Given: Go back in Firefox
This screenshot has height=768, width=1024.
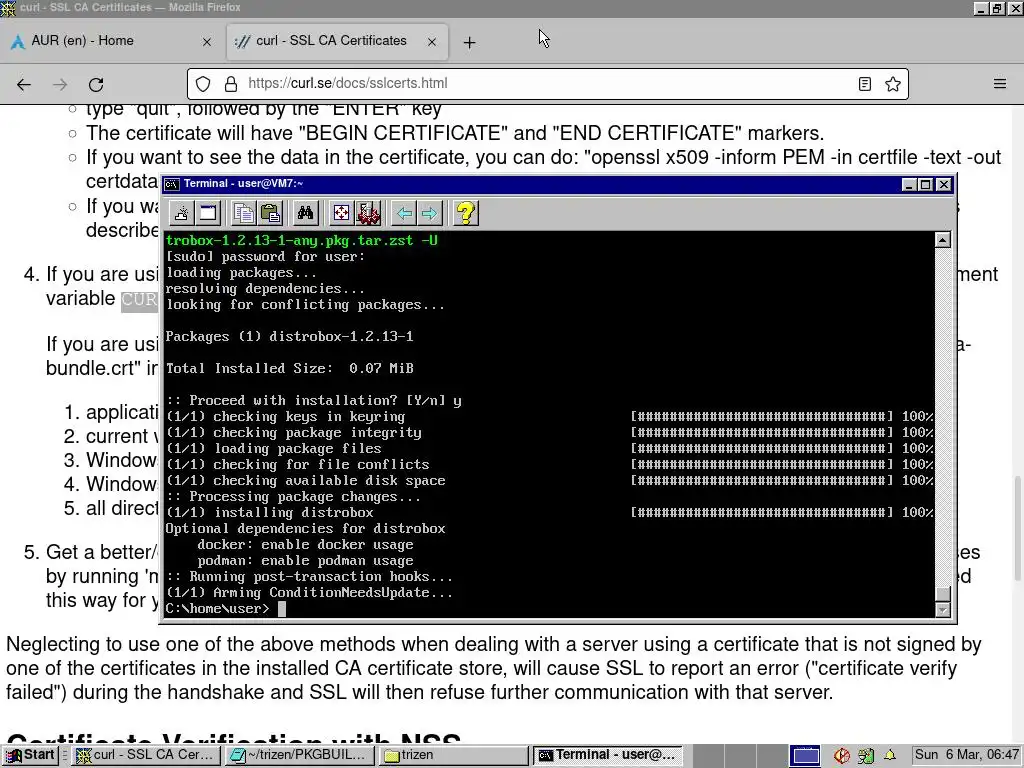Looking at the screenshot, I should point(24,84).
